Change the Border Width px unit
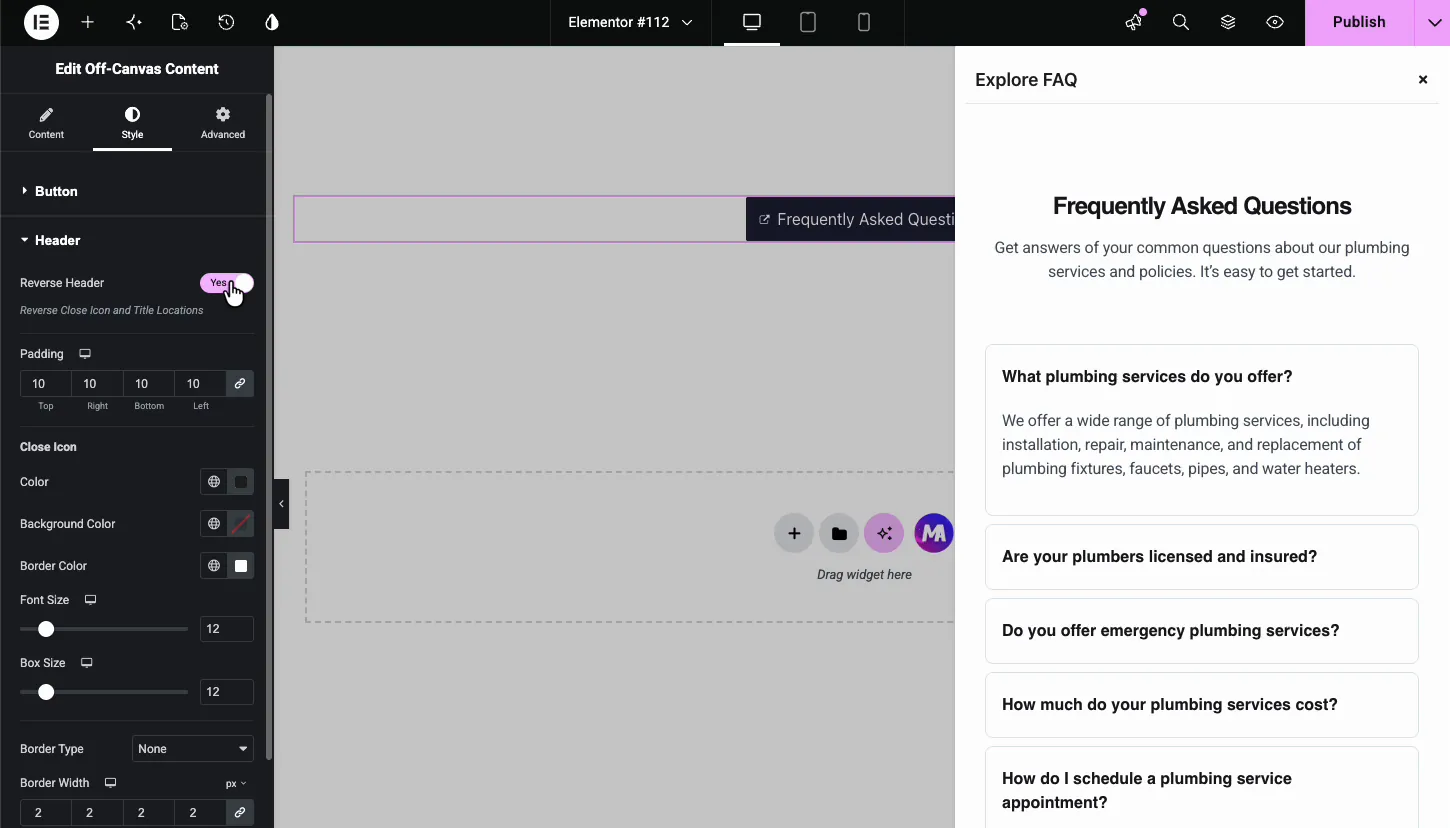Screen dimensions: 1450x828 (236, 784)
